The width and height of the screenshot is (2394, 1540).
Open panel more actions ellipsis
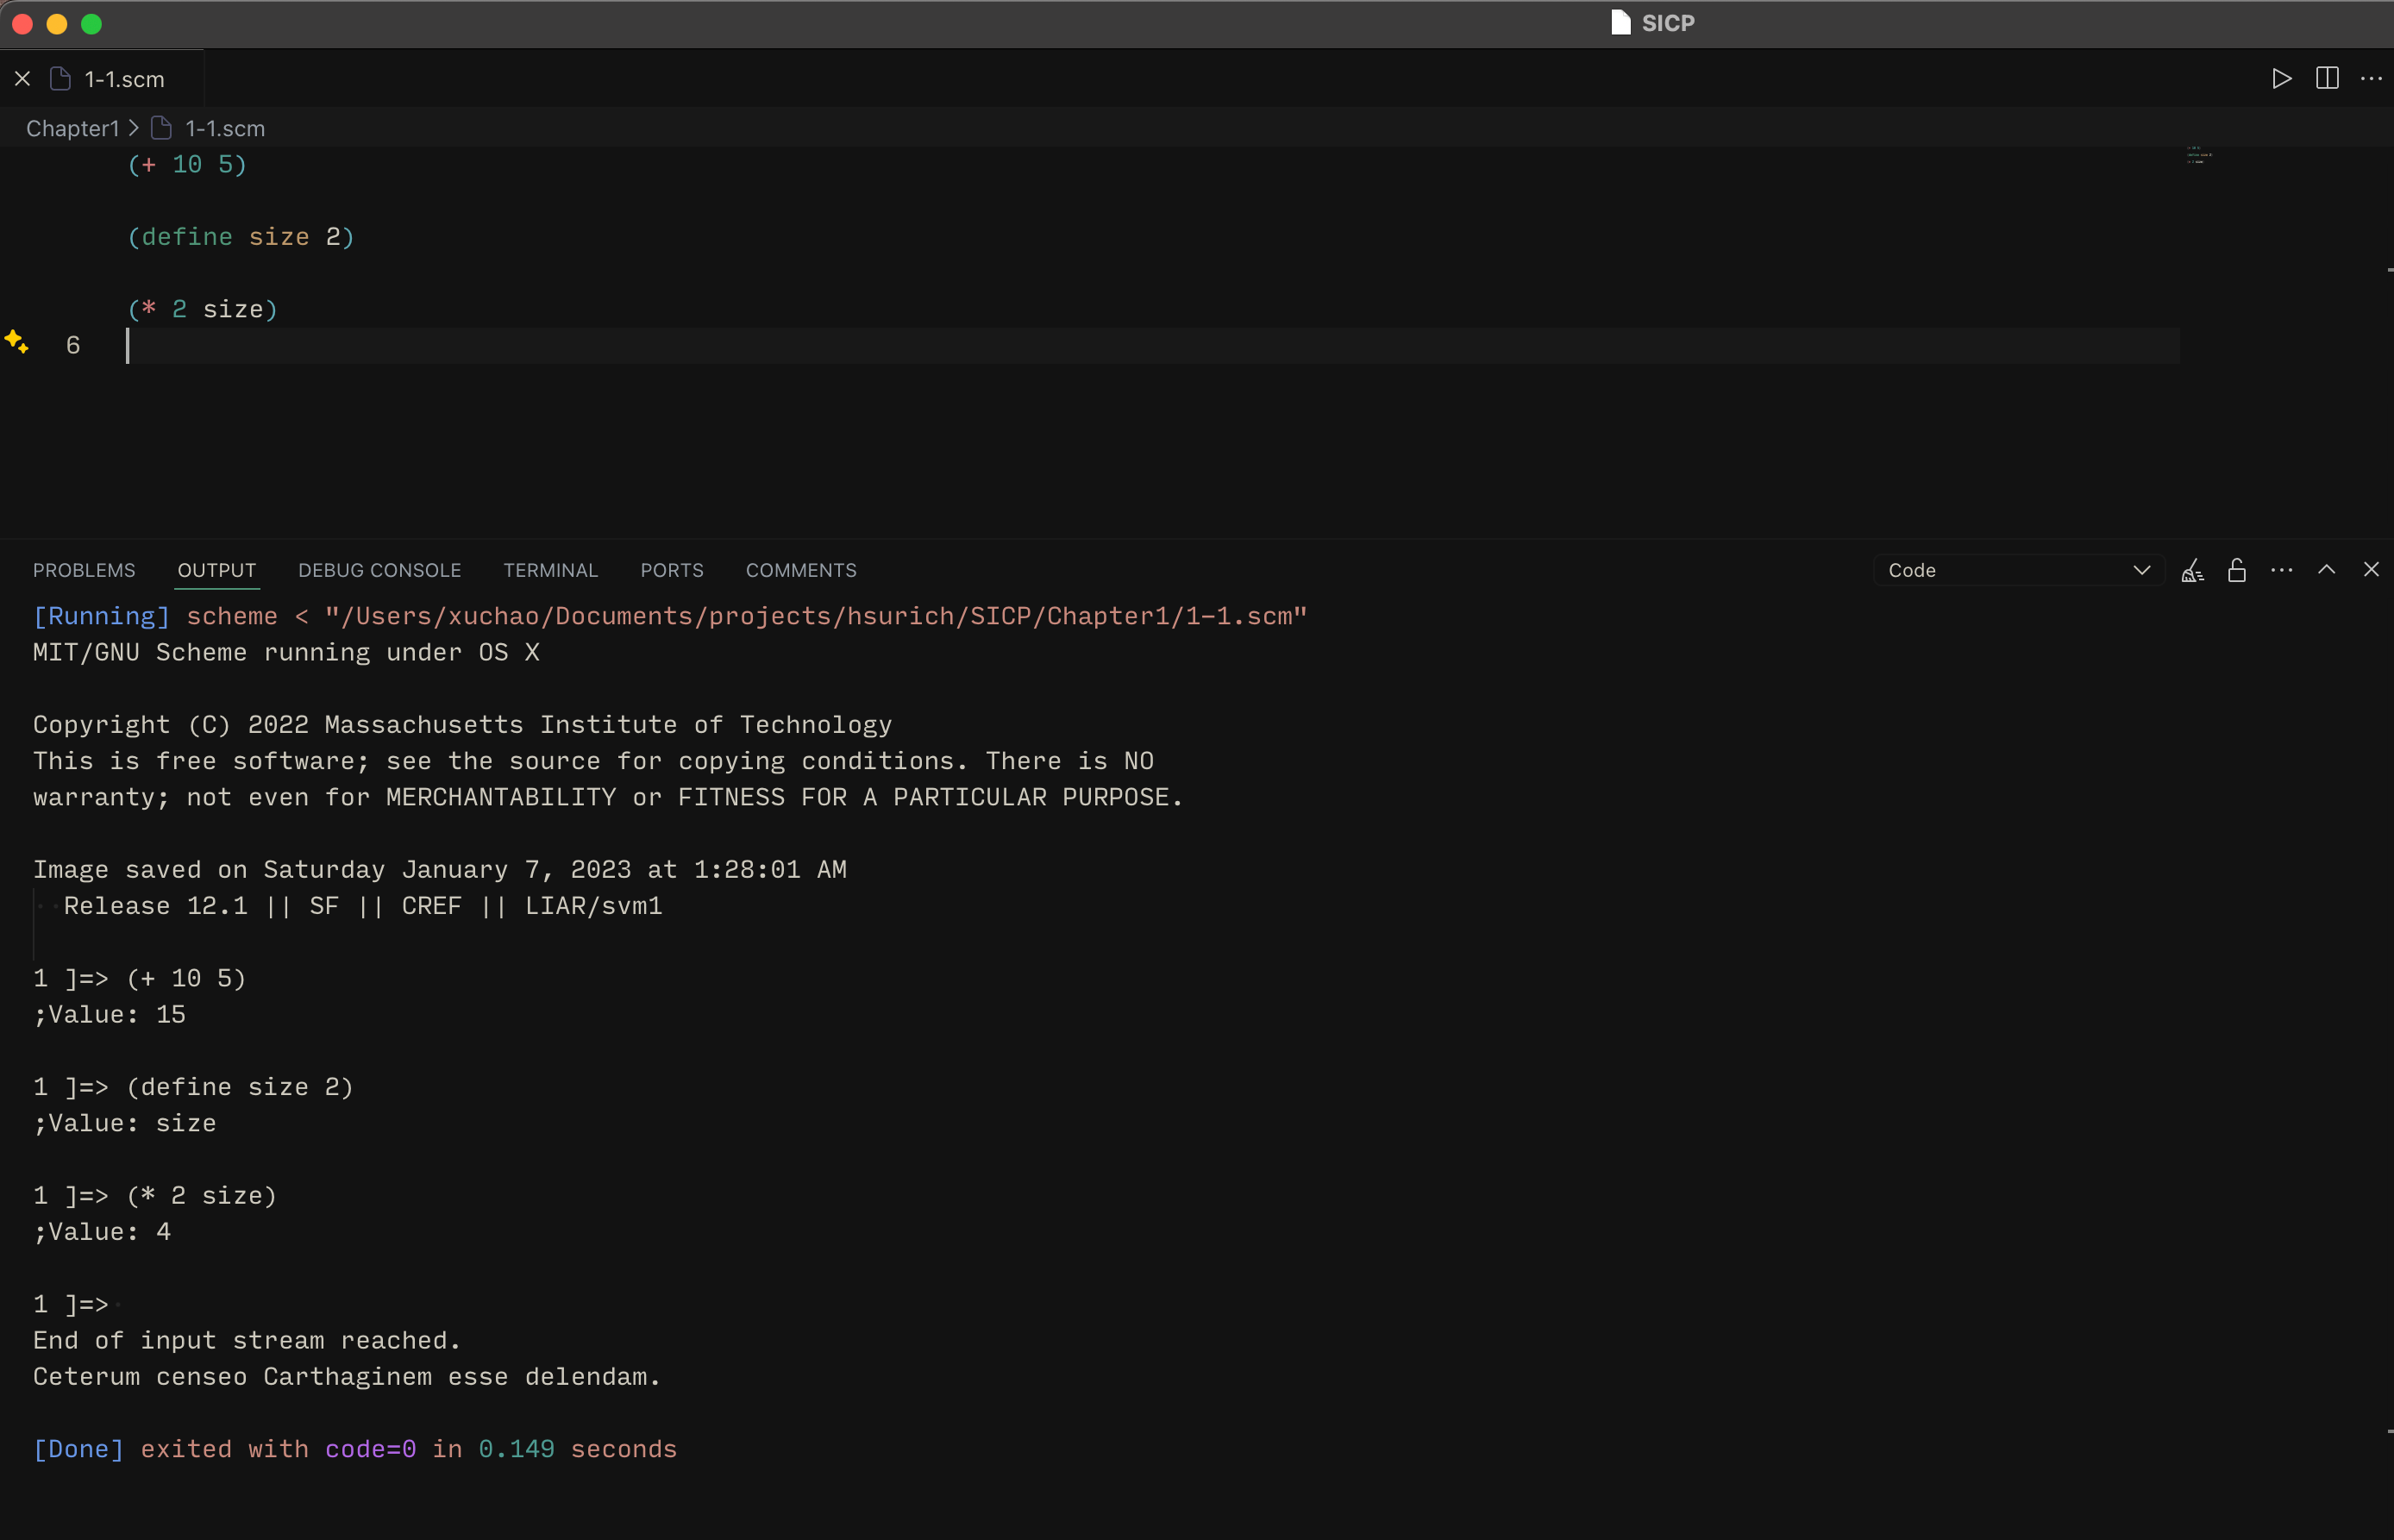click(x=2281, y=571)
